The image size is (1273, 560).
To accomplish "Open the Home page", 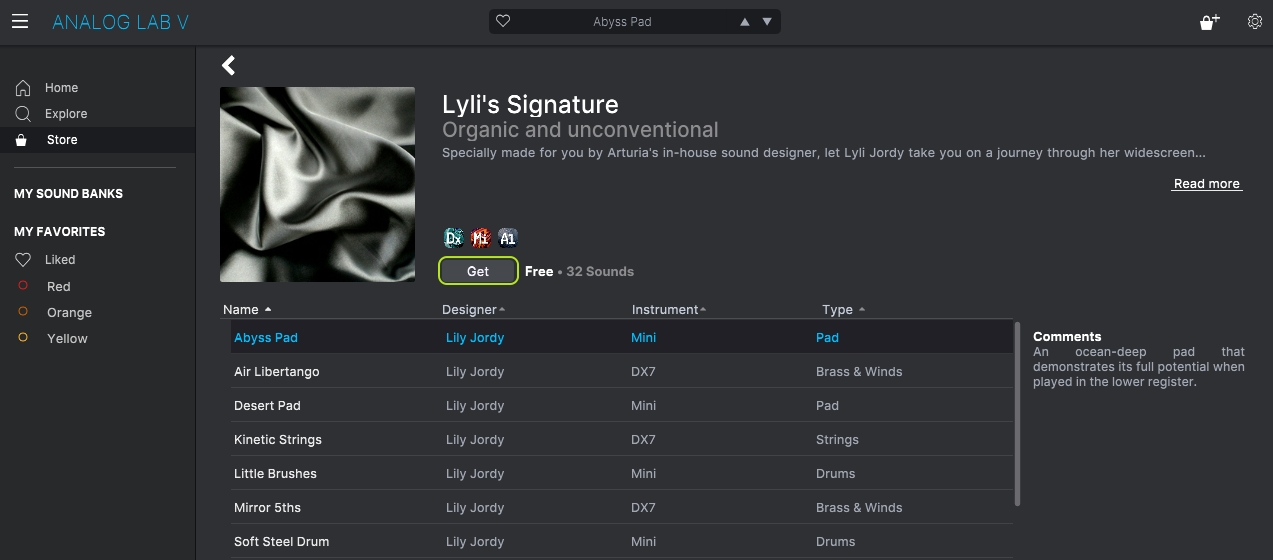I will click(61, 88).
